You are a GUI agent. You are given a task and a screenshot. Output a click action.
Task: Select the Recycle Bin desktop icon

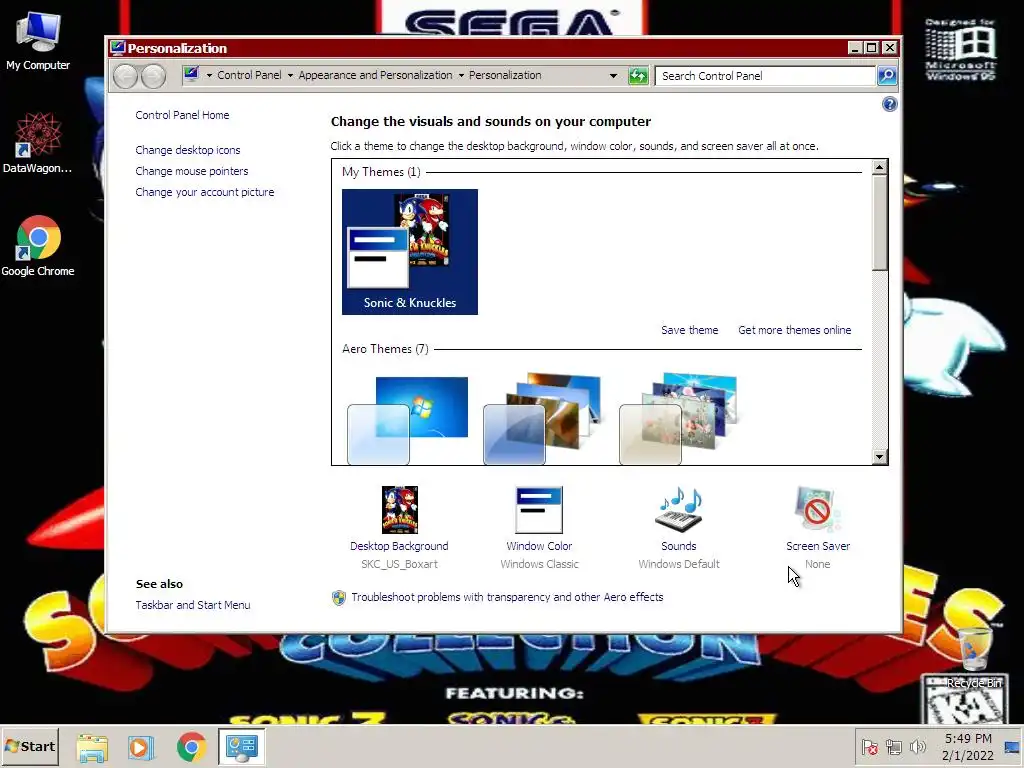pos(974,656)
